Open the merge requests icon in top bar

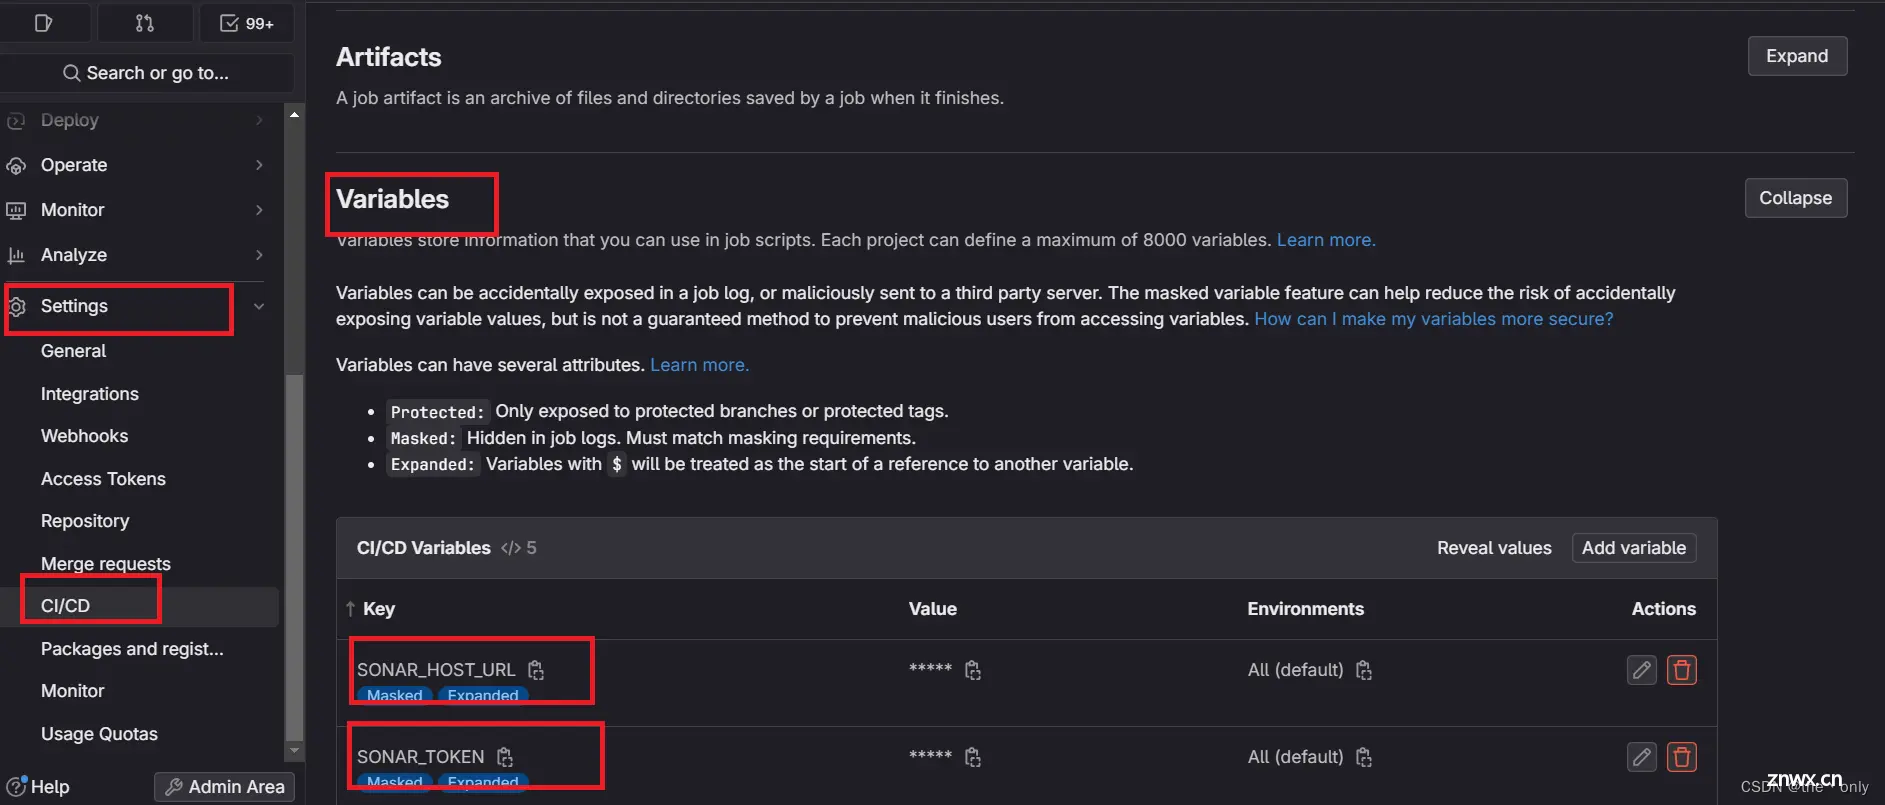[145, 22]
